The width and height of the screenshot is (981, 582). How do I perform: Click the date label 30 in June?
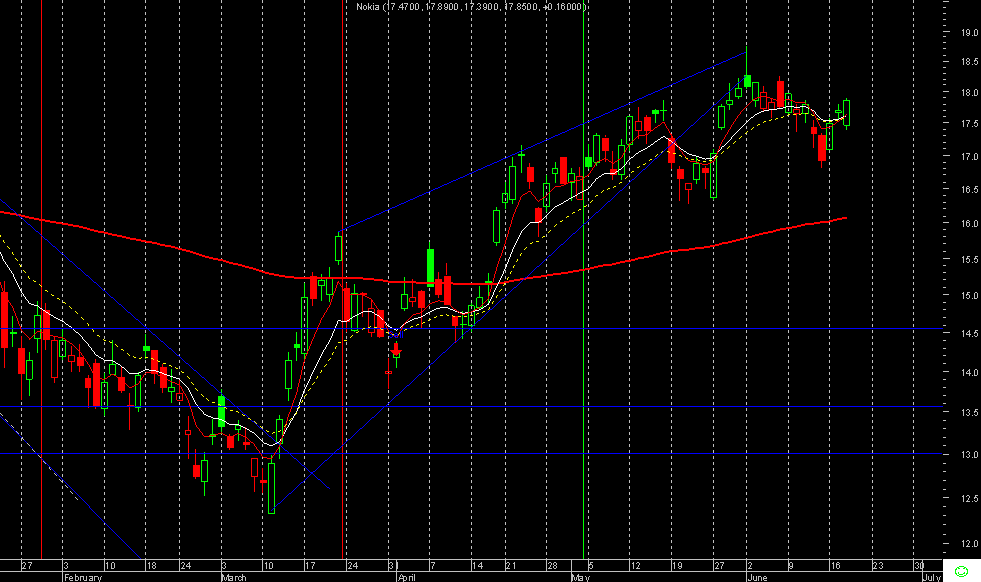[919, 566]
